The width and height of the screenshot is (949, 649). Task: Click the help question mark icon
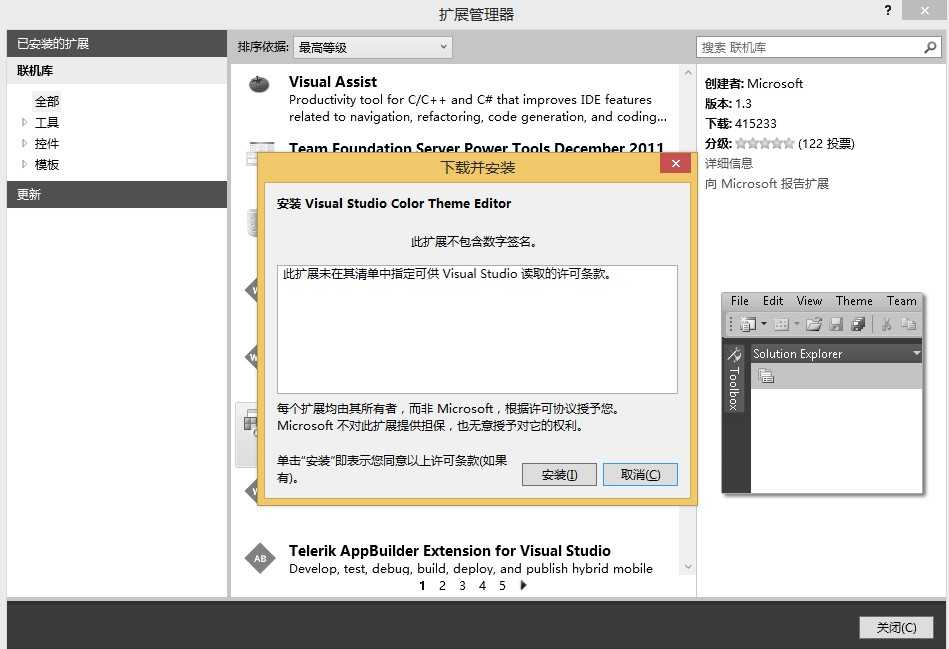point(887,10)
